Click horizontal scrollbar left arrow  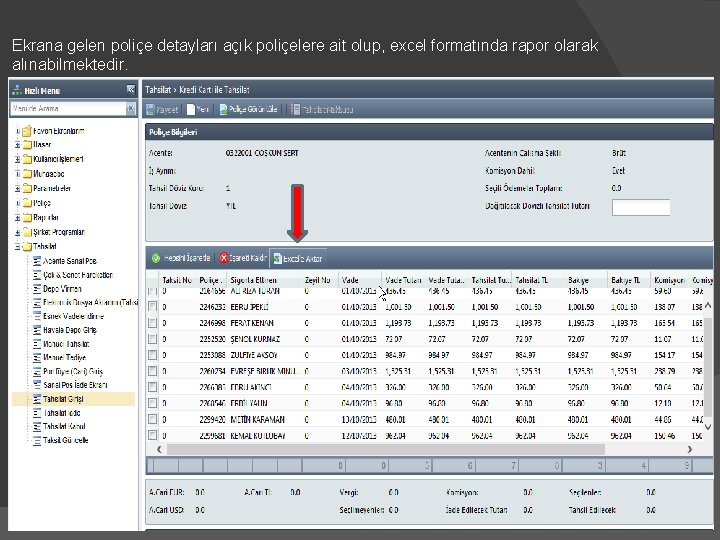point(159,450)
